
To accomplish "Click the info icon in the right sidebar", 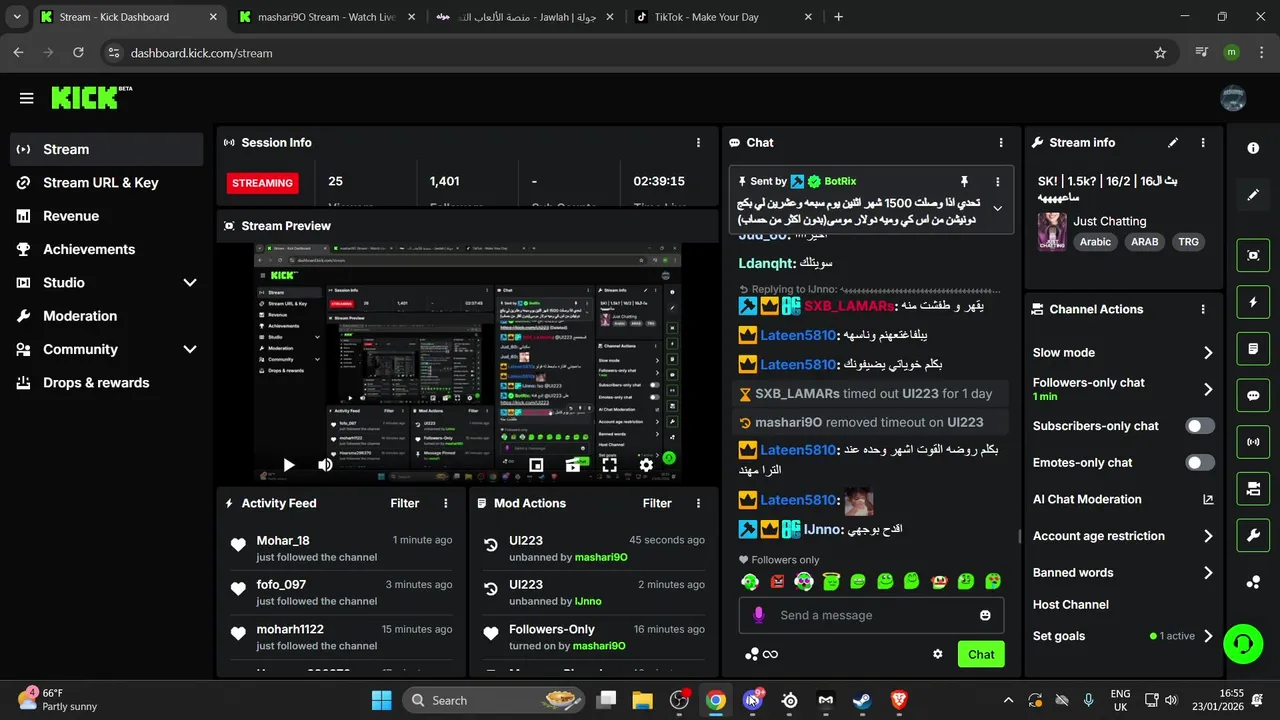I will coord(1253,148).
